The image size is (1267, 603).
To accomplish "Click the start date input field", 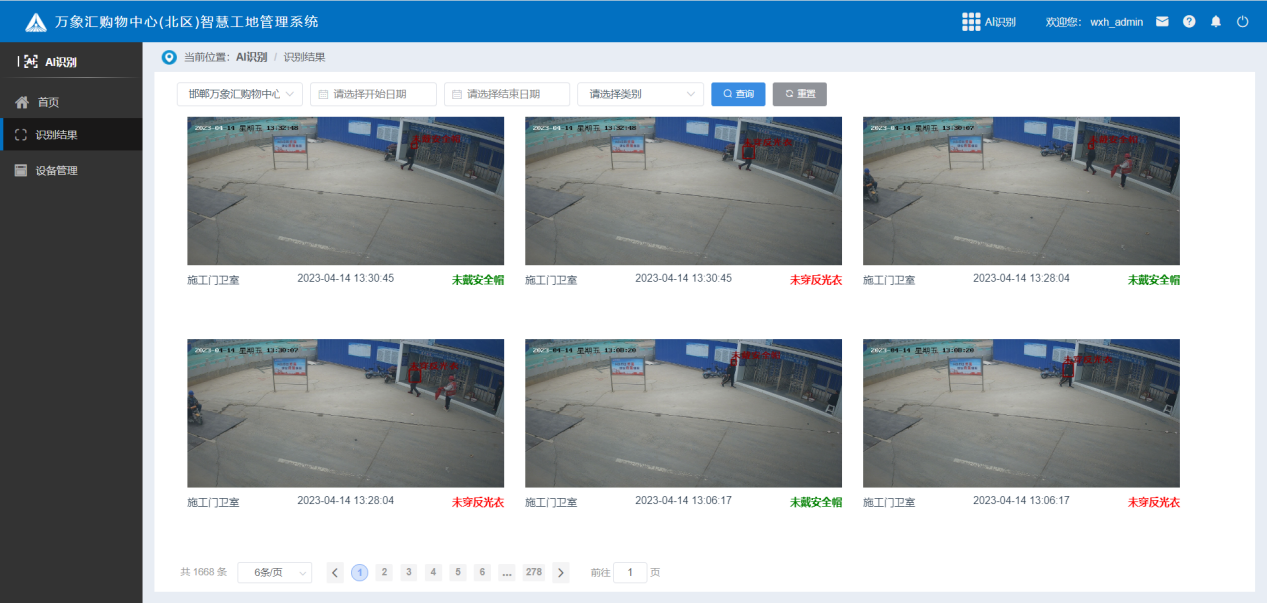I will pos(373,94).
